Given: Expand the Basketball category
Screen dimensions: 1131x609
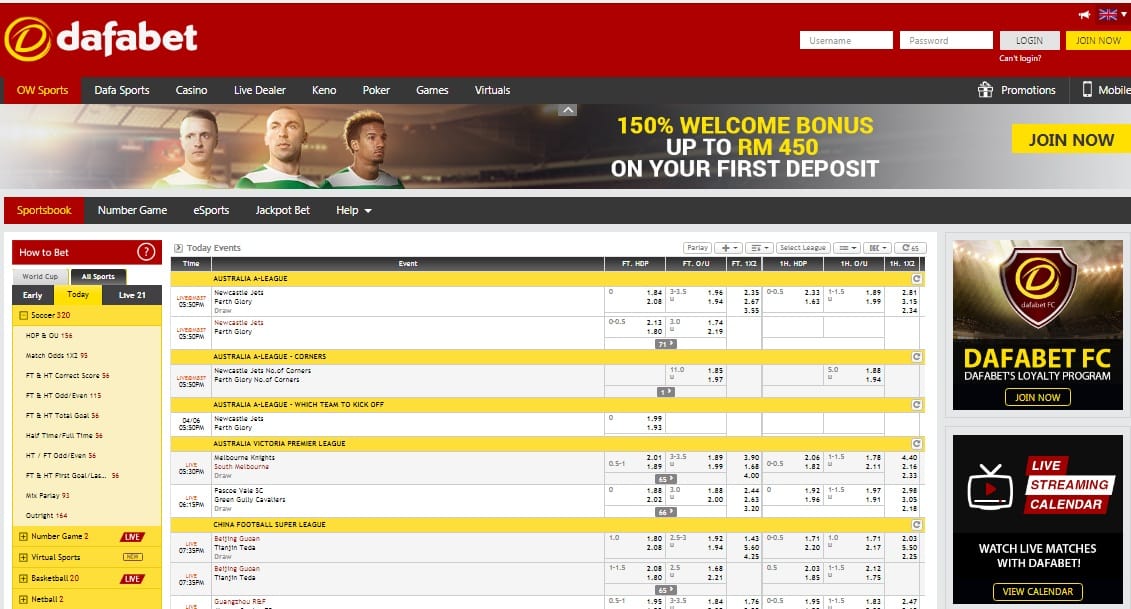Looking at the screenshot, I should [x=22, y=578].
